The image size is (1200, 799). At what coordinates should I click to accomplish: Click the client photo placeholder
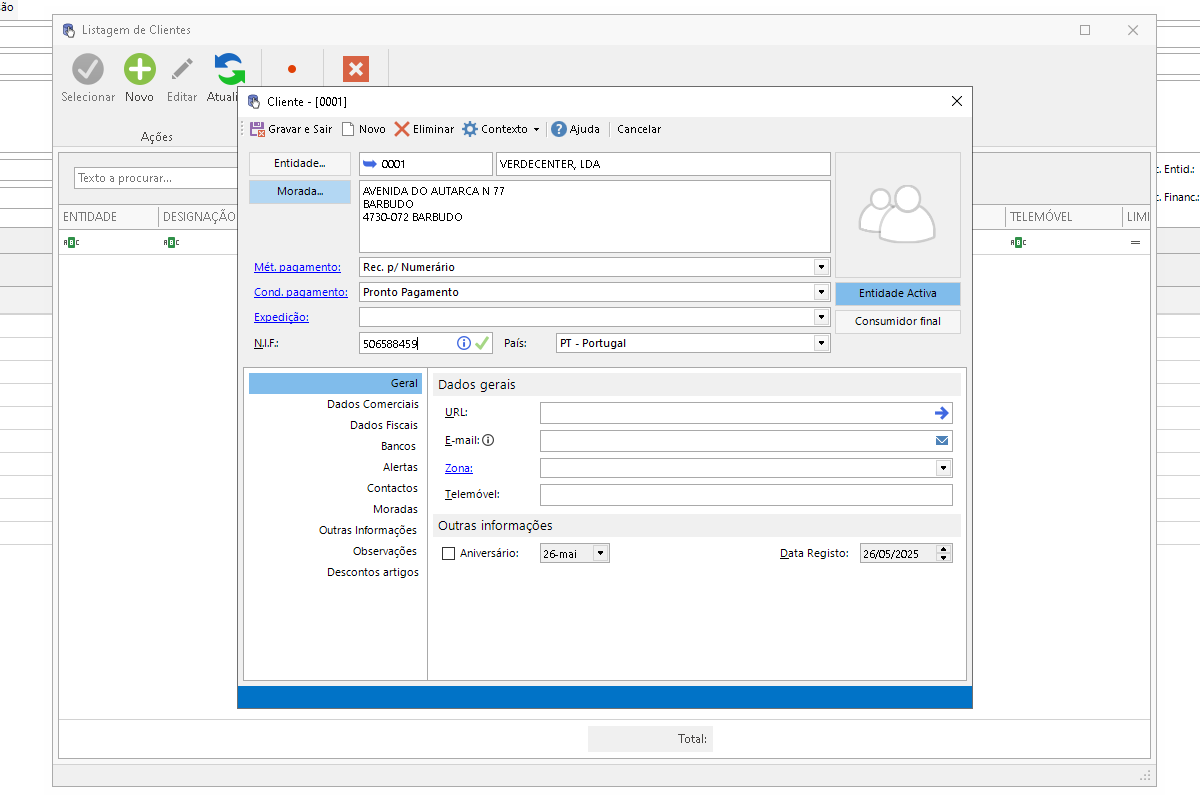coord(897,214)
